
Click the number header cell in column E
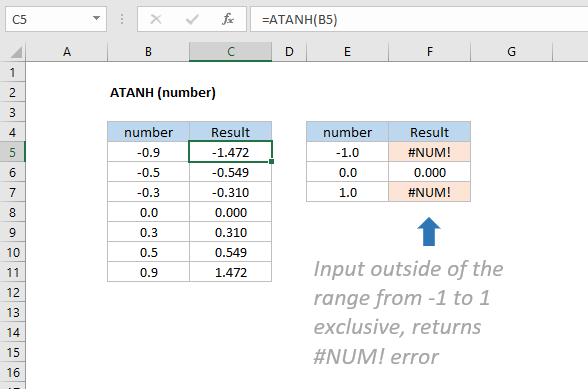pyautogui.click(x=348, y=132)
